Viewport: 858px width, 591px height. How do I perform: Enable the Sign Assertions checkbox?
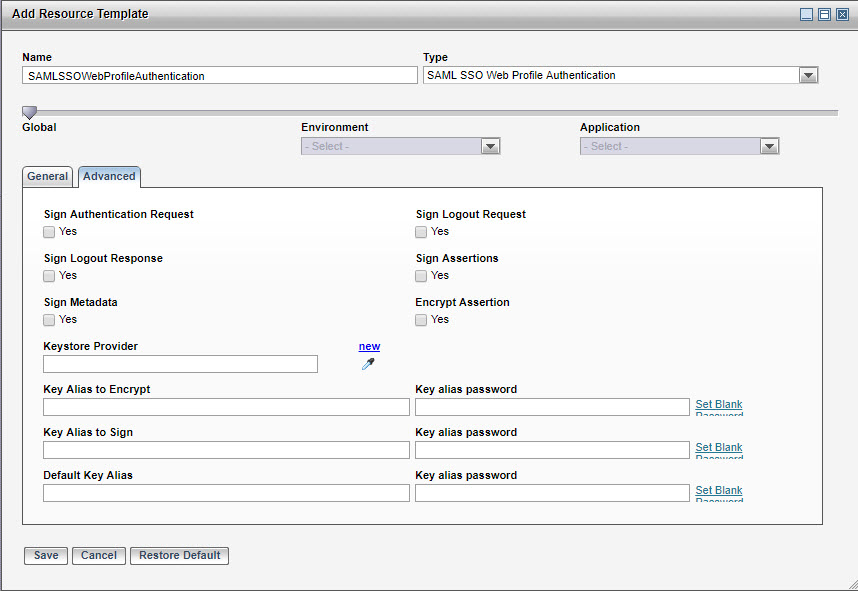click(421, 276)
